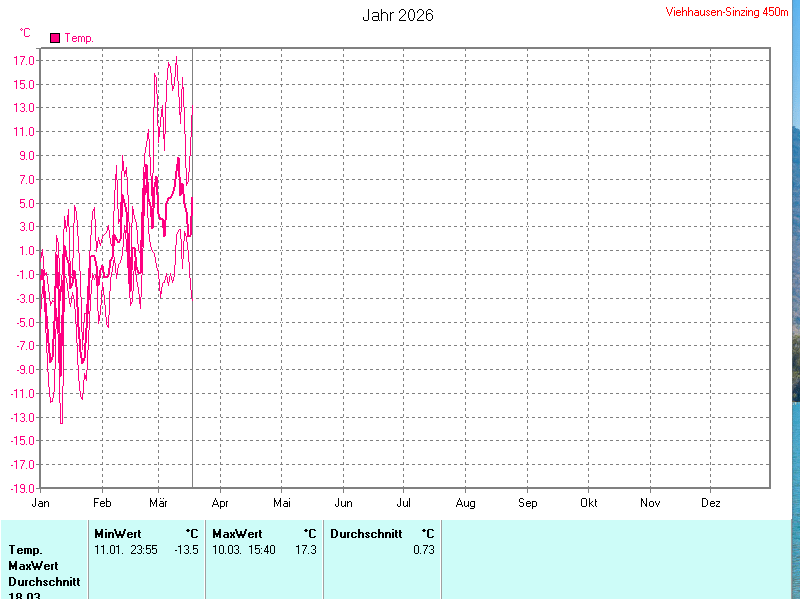Click the 17.0 label on temperature axis
The image size is (800, 599).
(x=25, y=60)
